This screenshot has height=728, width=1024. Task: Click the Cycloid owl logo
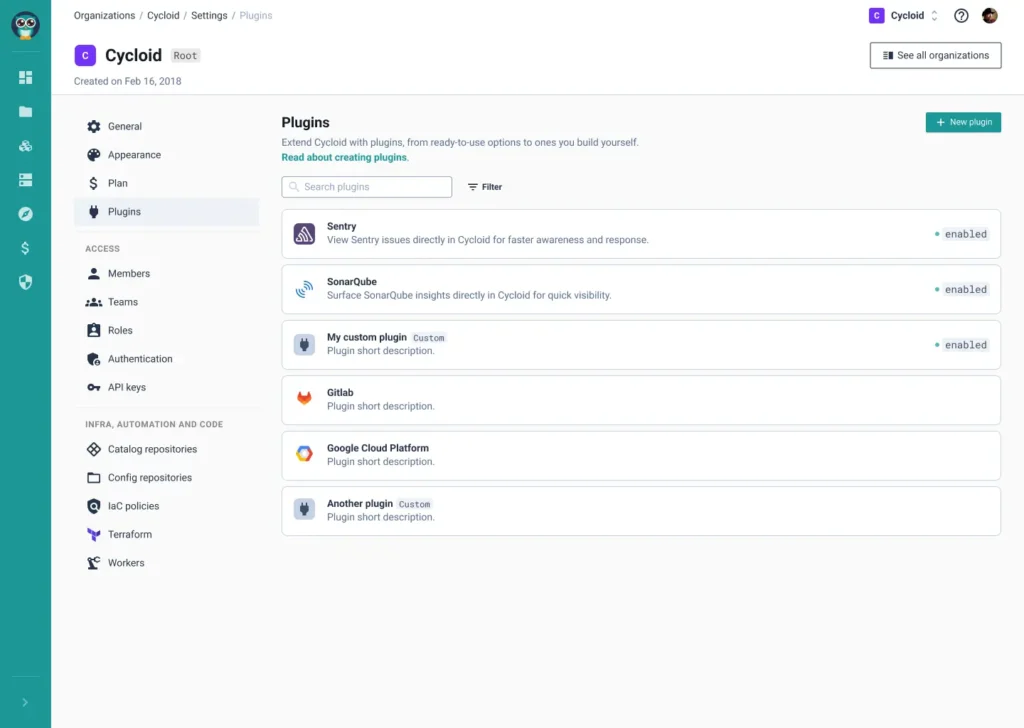[25, 26]
